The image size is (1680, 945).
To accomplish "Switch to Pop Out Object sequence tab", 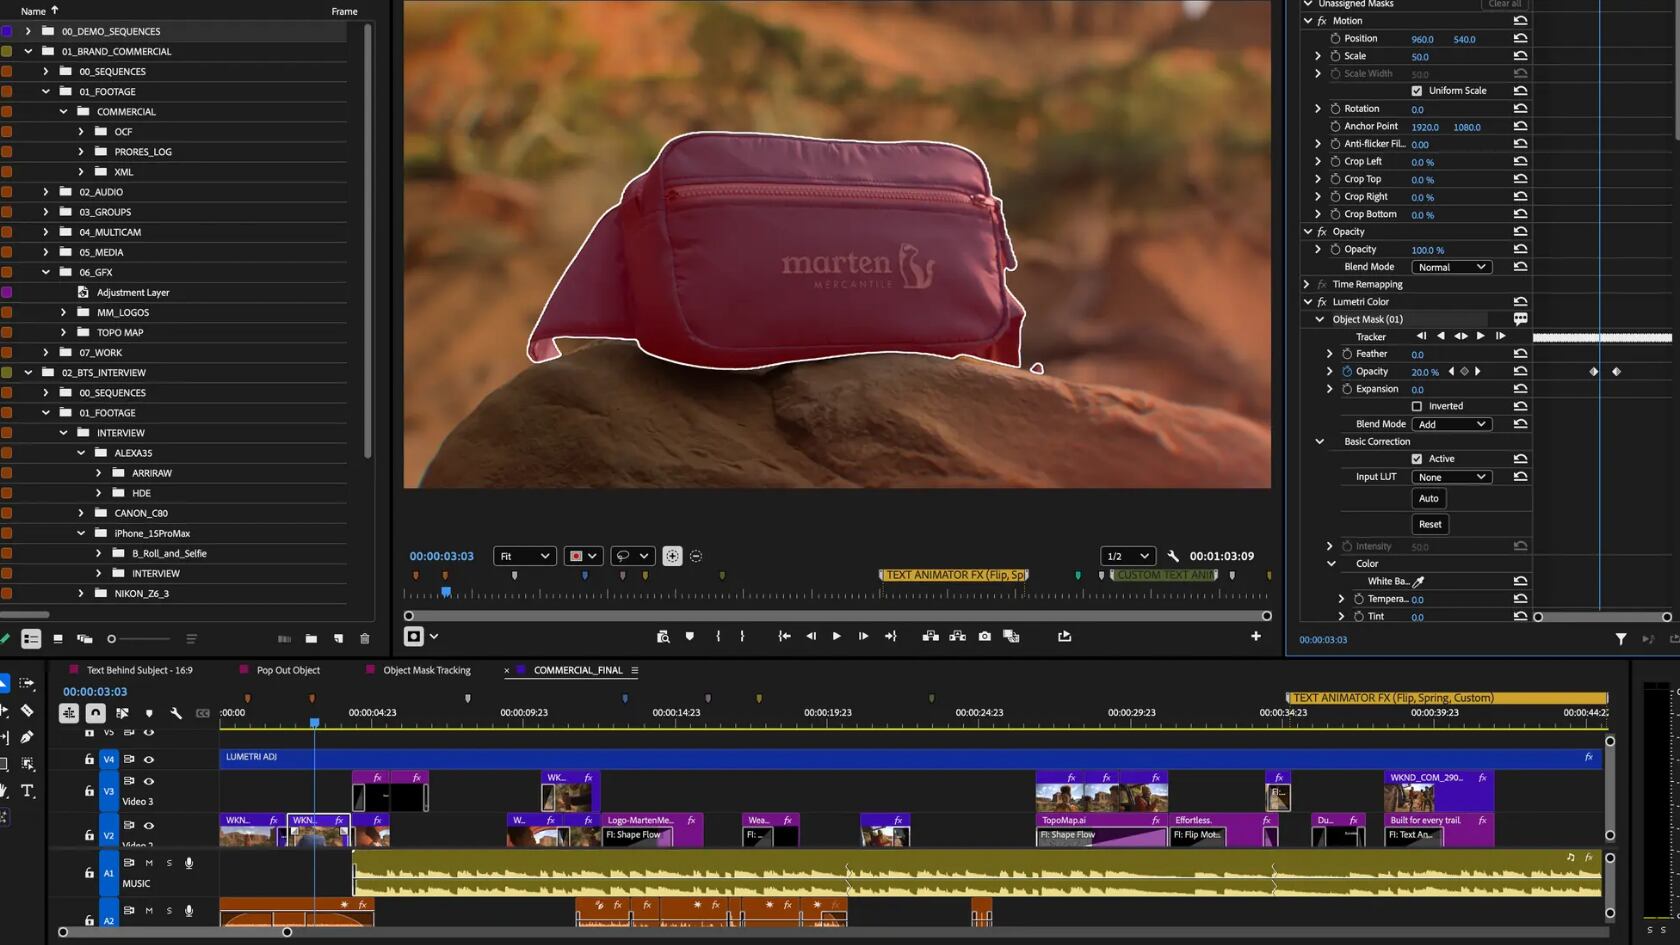I will pyautogui.click(x=288, y=670).
